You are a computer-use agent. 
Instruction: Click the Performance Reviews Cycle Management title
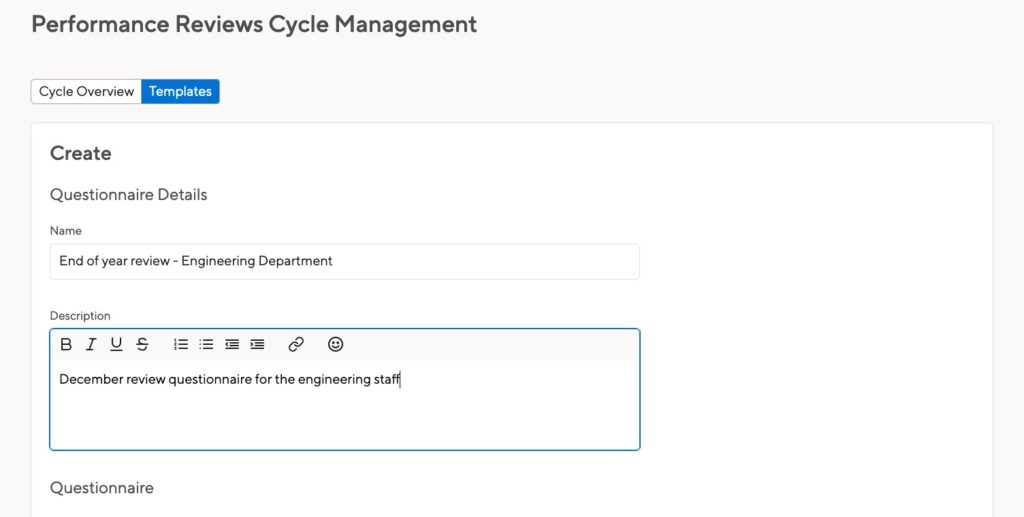[254, 24]
